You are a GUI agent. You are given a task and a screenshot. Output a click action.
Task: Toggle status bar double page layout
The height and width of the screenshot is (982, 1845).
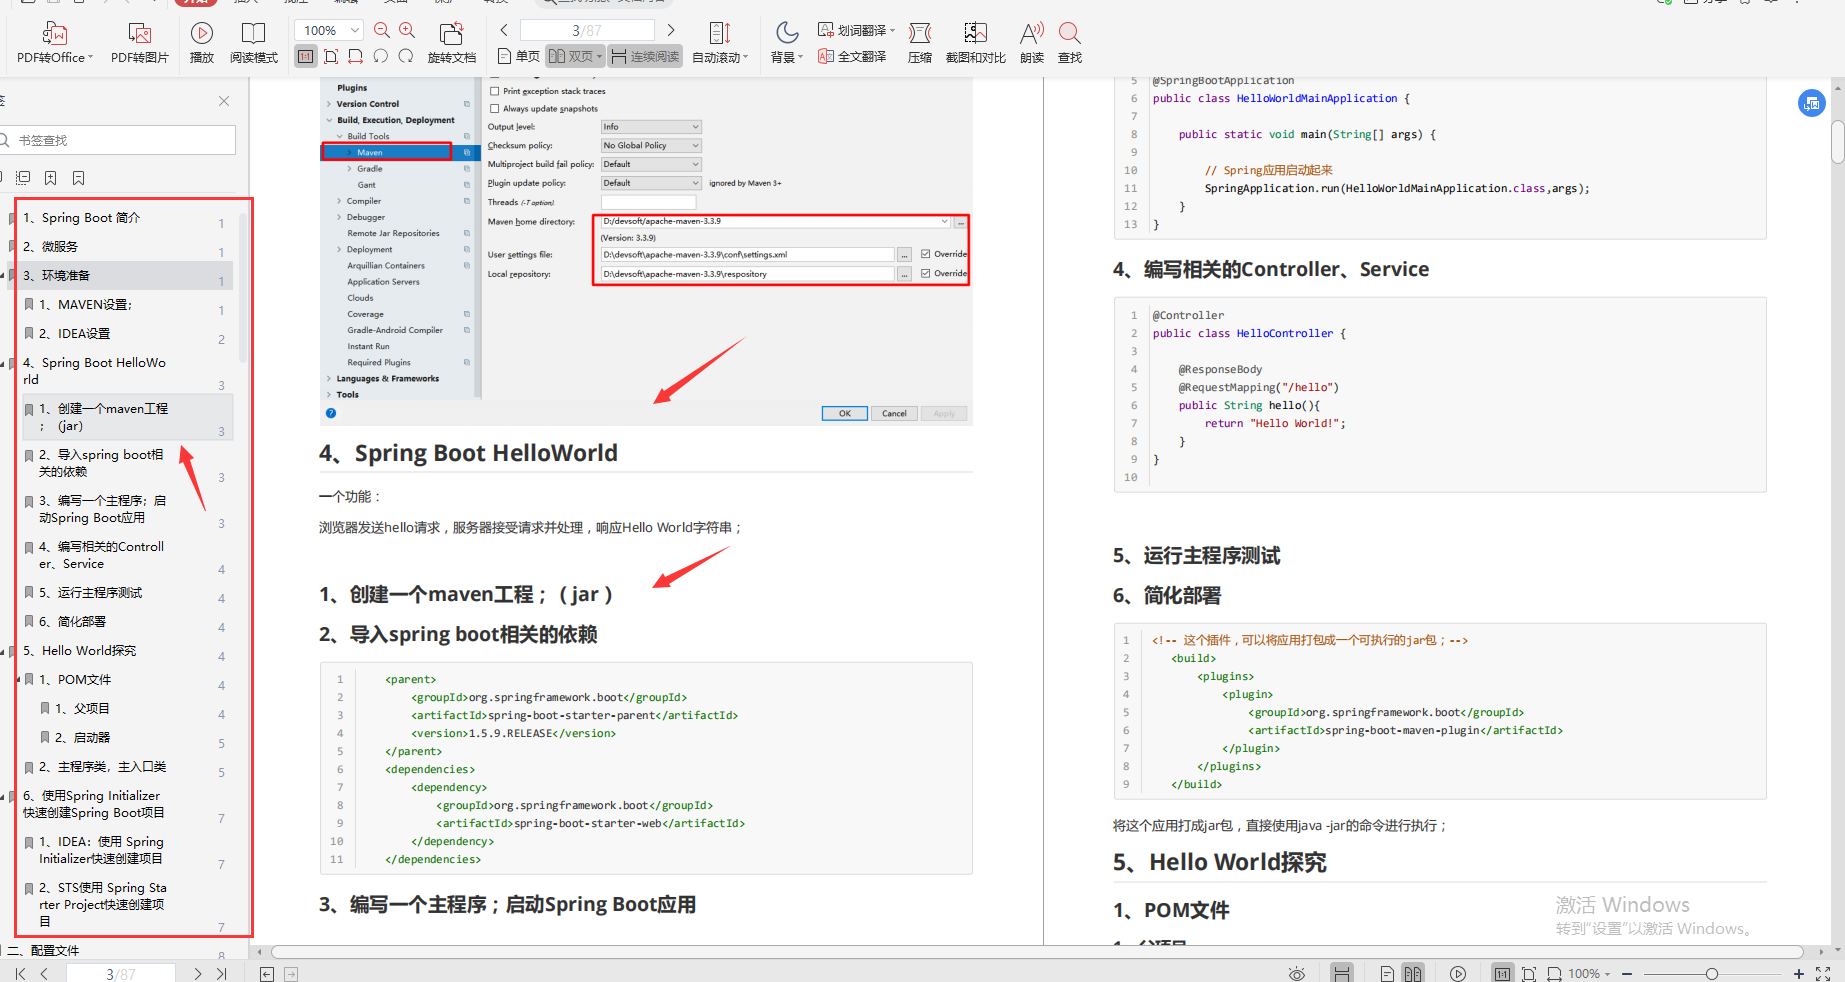(x=1412, y=973)
